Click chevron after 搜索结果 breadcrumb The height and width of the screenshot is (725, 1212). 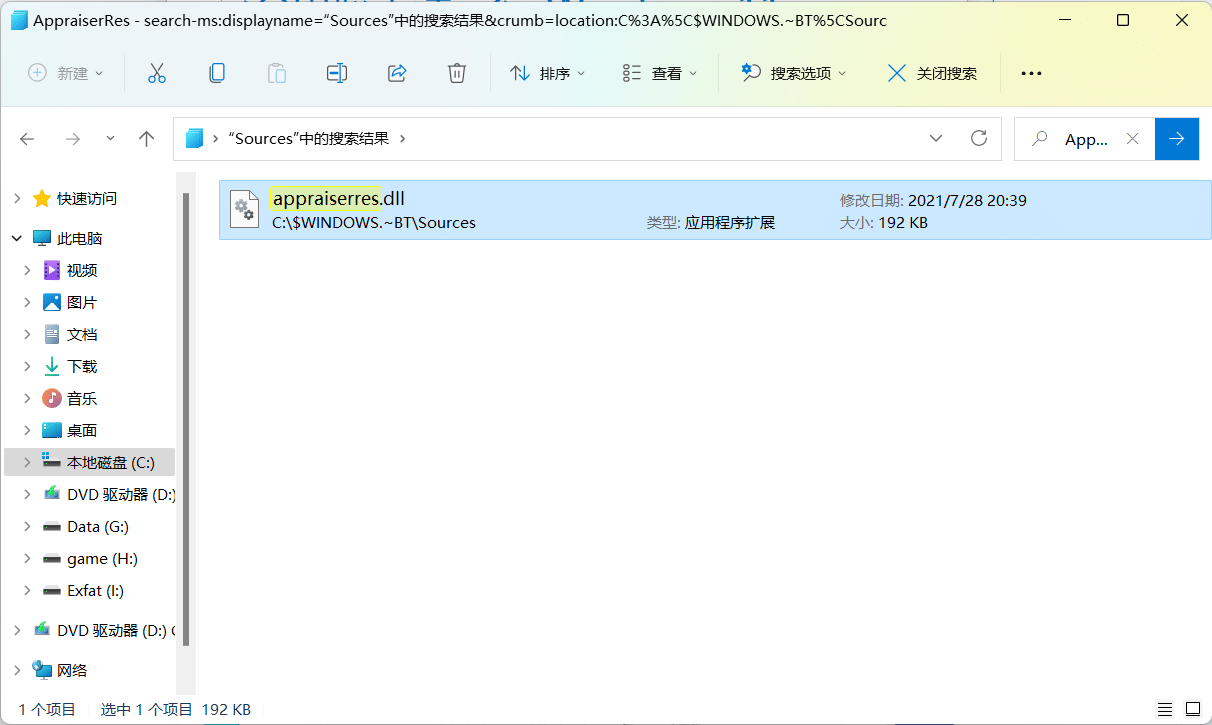tap(402, 139)
